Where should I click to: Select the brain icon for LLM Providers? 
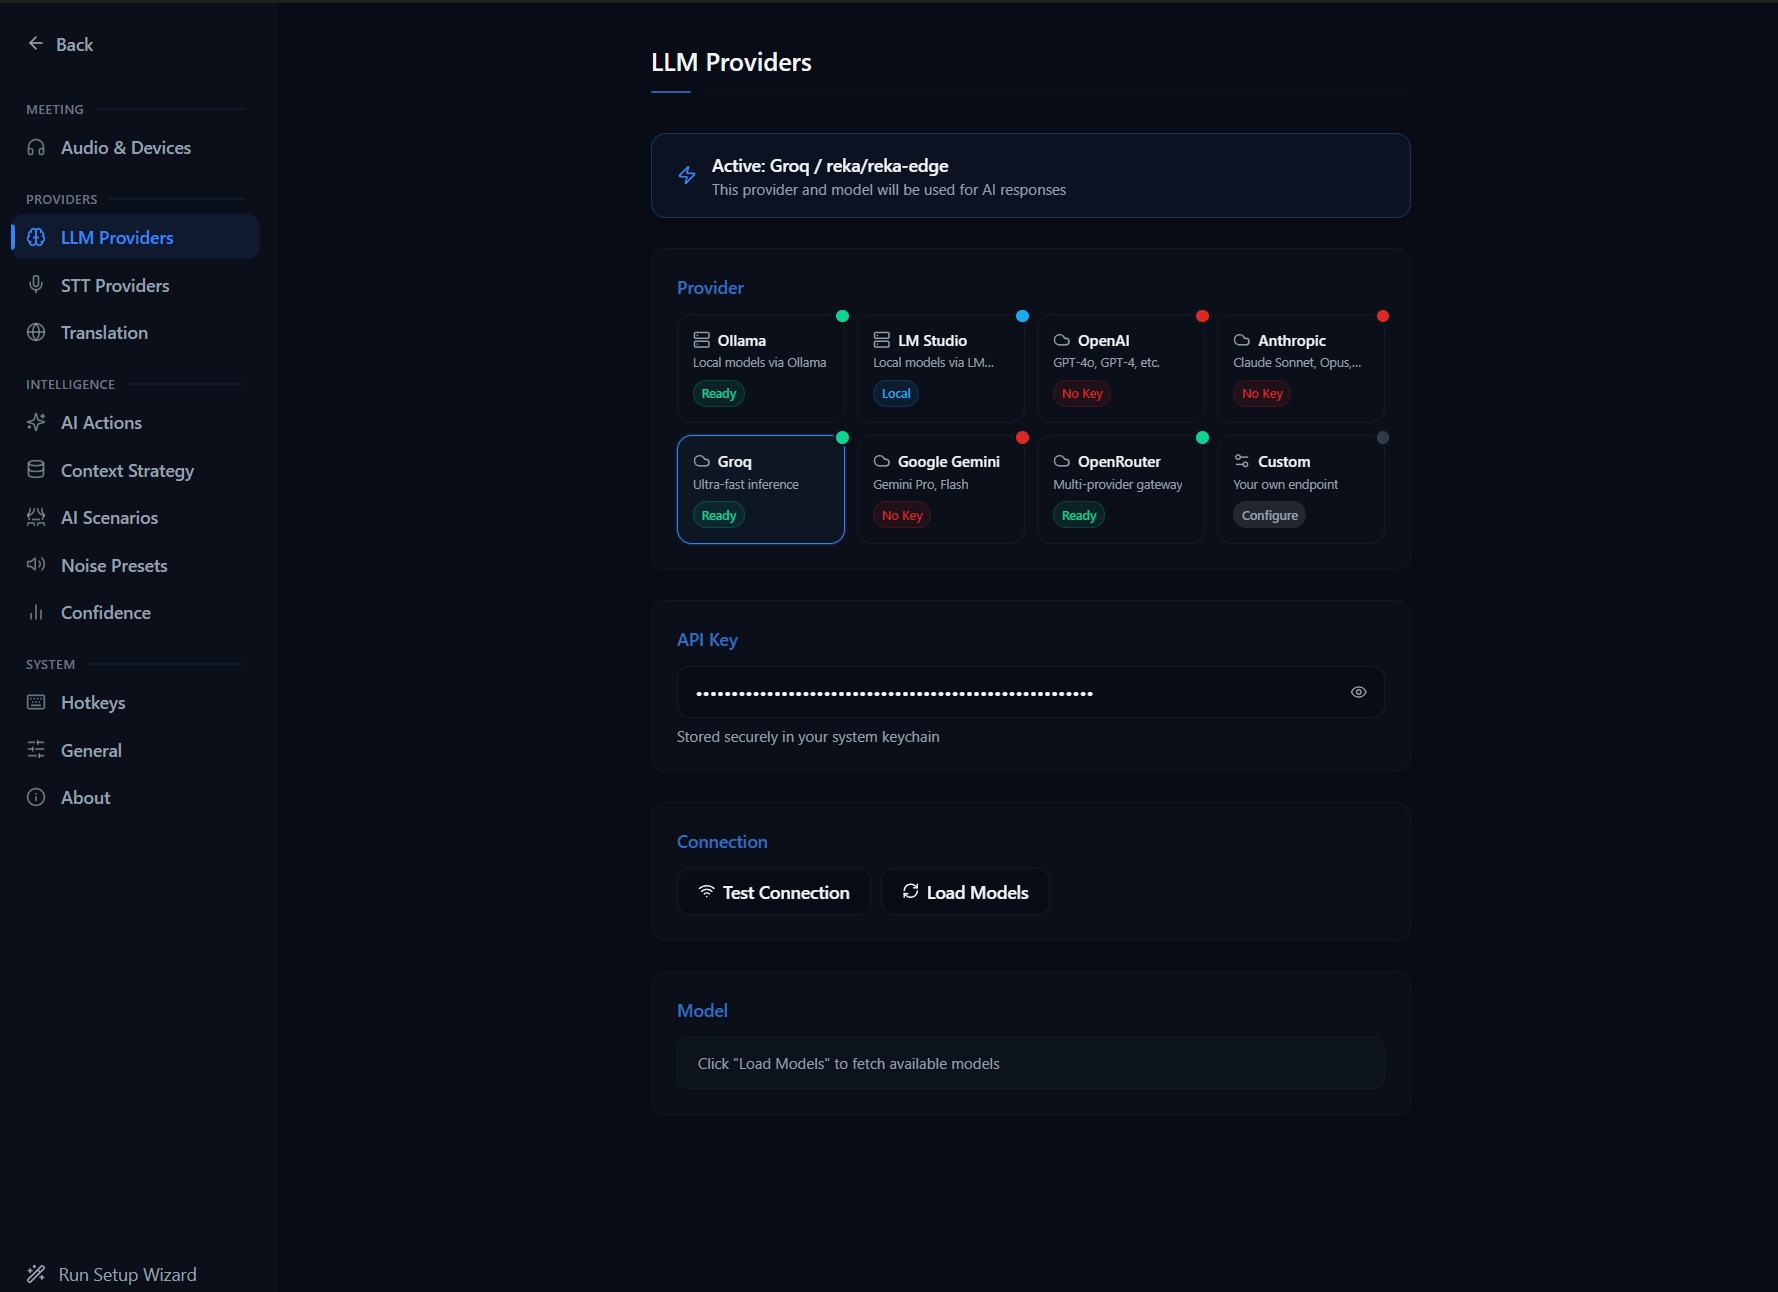[x=36, y=237]
